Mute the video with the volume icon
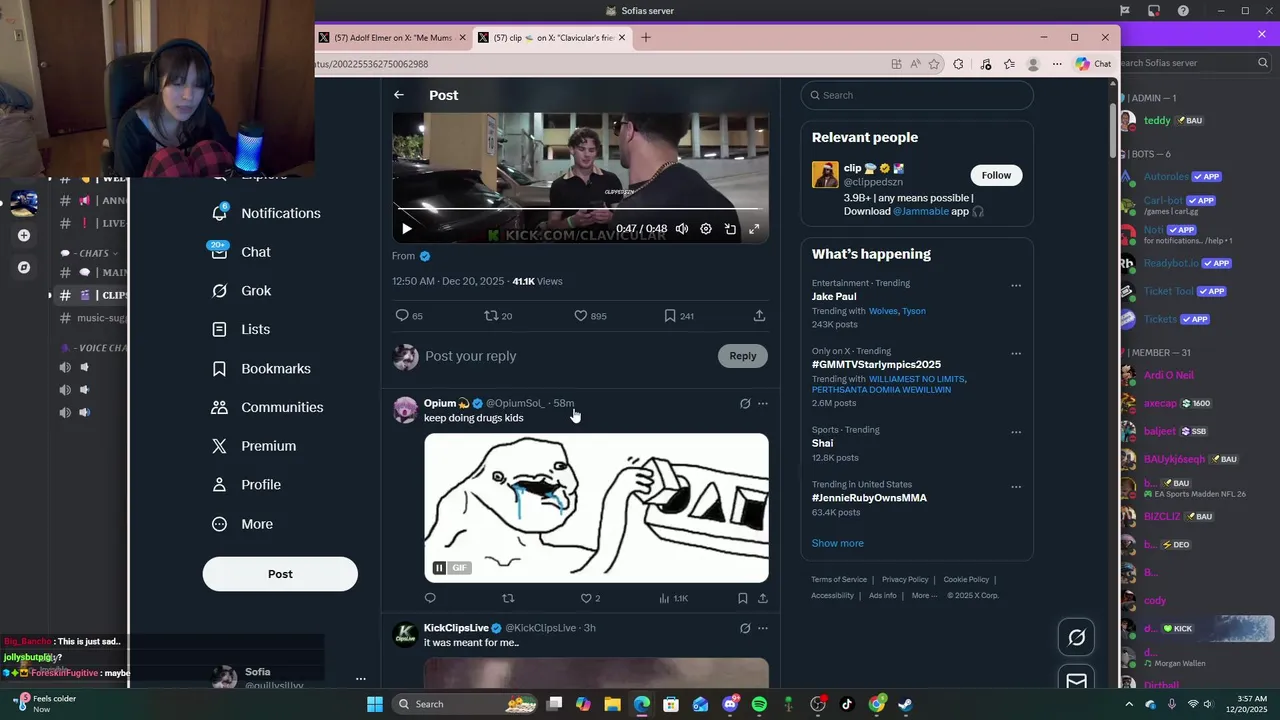Screen dimensions: 1280x720 click(682, 229)
